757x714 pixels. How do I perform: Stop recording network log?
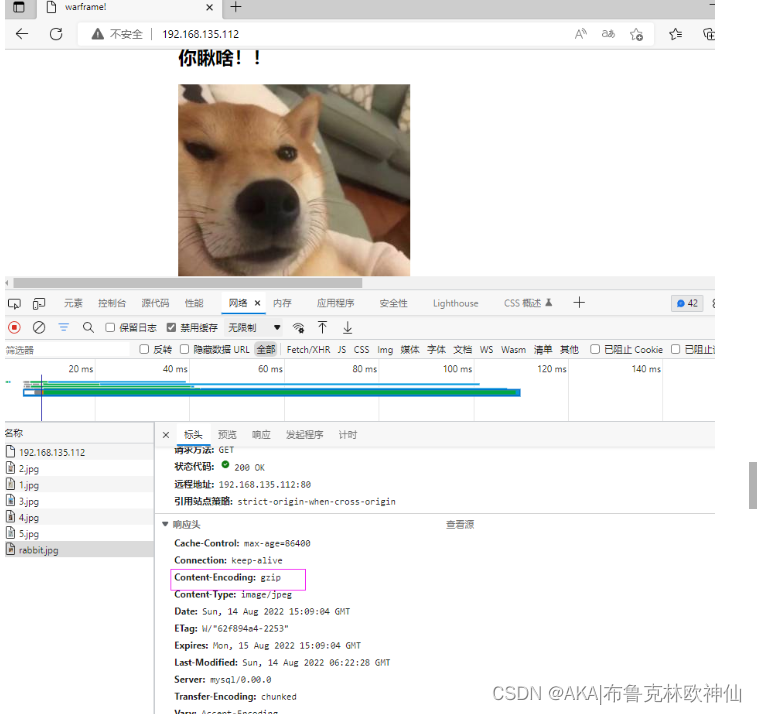[x=14, y=328]
